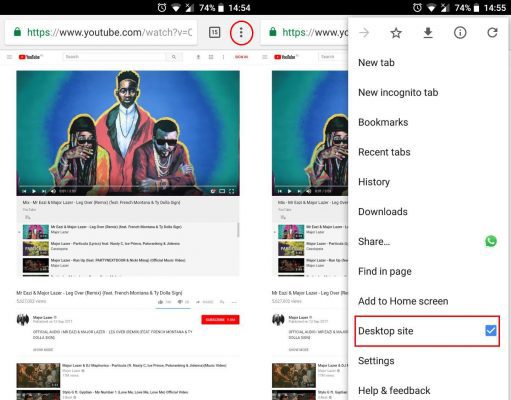The height and width of the screenshot is (400, 511).
Task: Click Show More under the description, left screenshot
Action: pos(43,349)
